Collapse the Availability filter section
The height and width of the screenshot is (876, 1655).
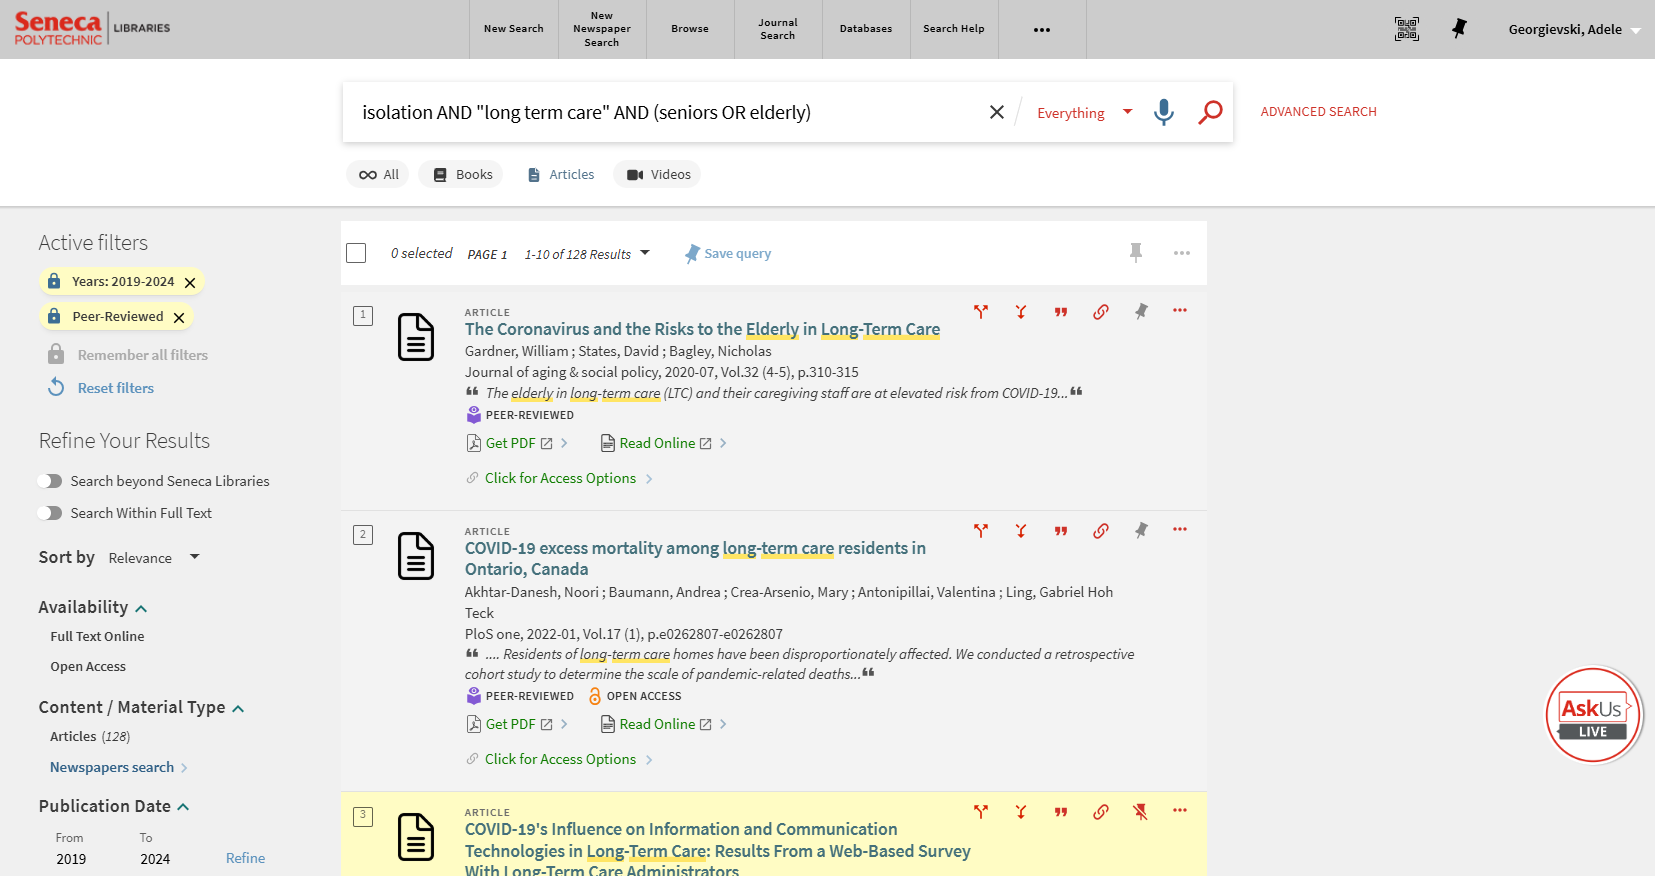tap(141, 608)
